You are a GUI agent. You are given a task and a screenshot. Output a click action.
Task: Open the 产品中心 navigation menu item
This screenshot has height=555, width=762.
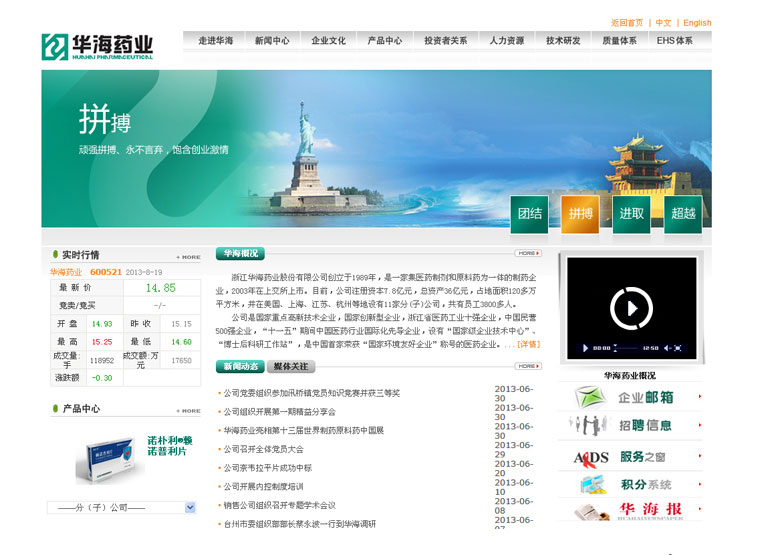click(x=385, y=41)
